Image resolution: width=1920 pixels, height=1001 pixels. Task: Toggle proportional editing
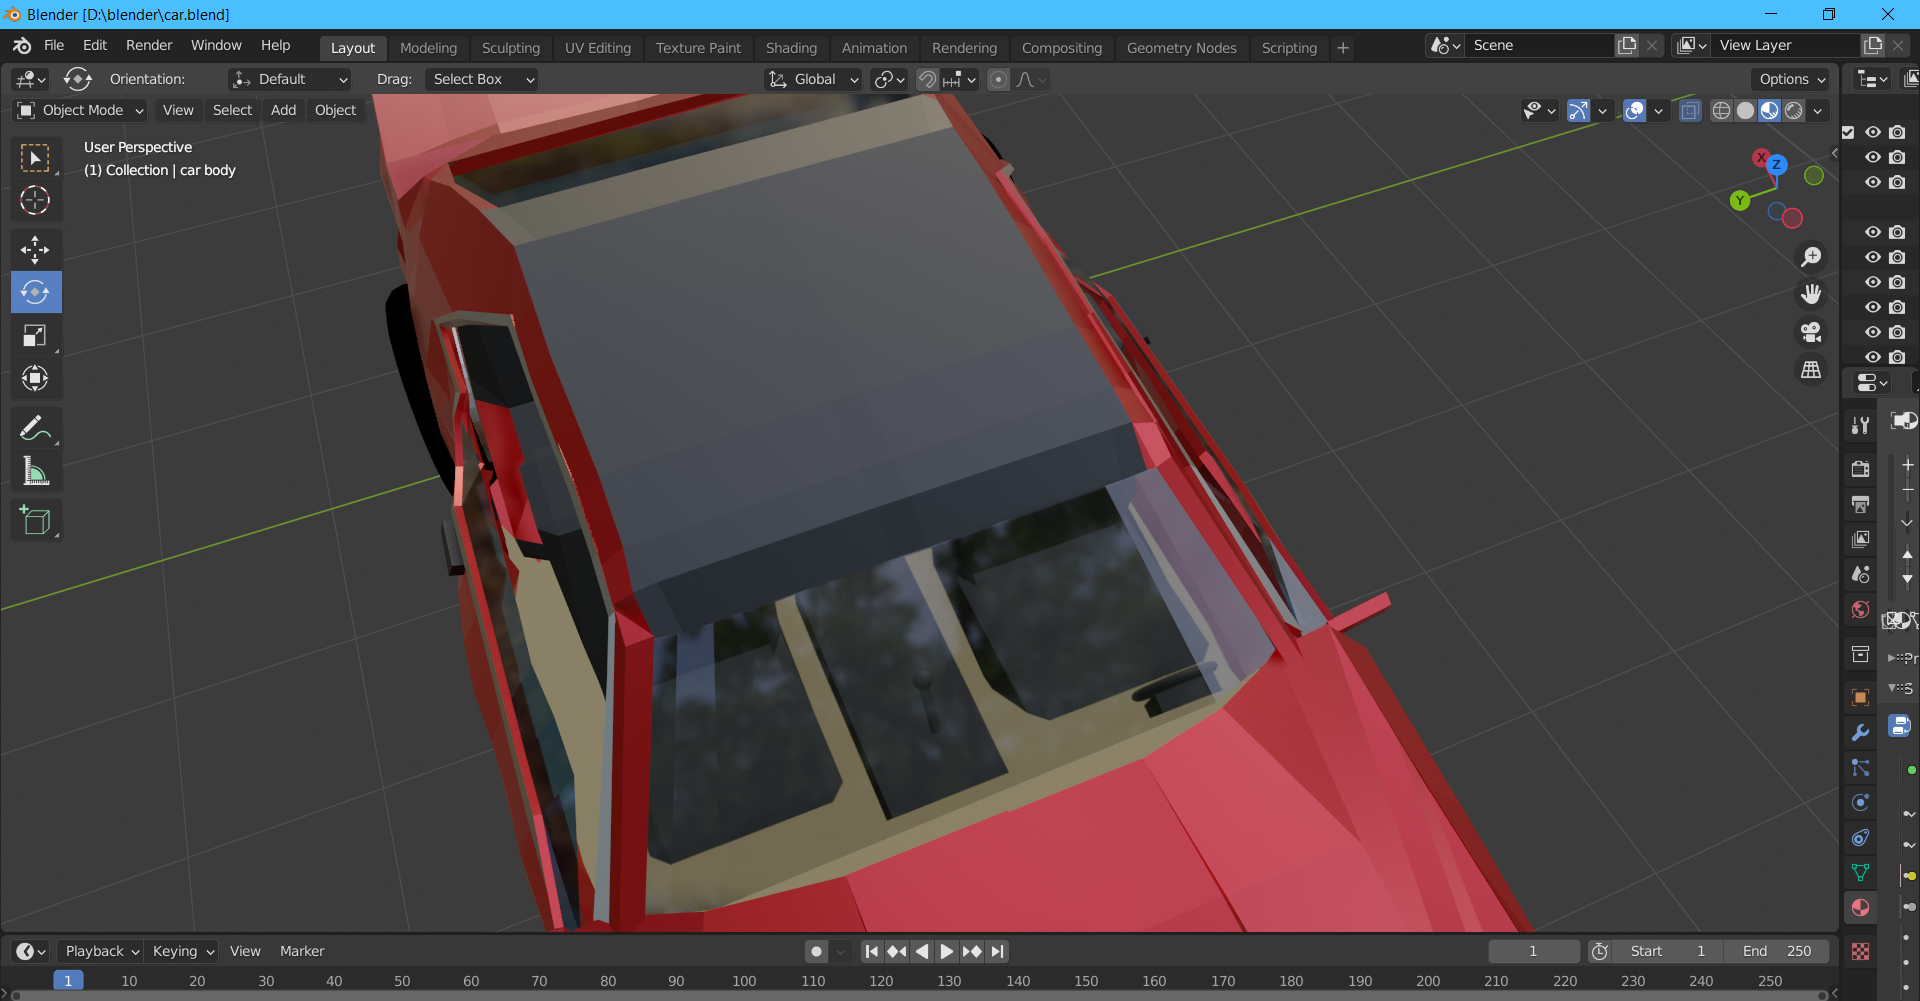coord(998,80)
